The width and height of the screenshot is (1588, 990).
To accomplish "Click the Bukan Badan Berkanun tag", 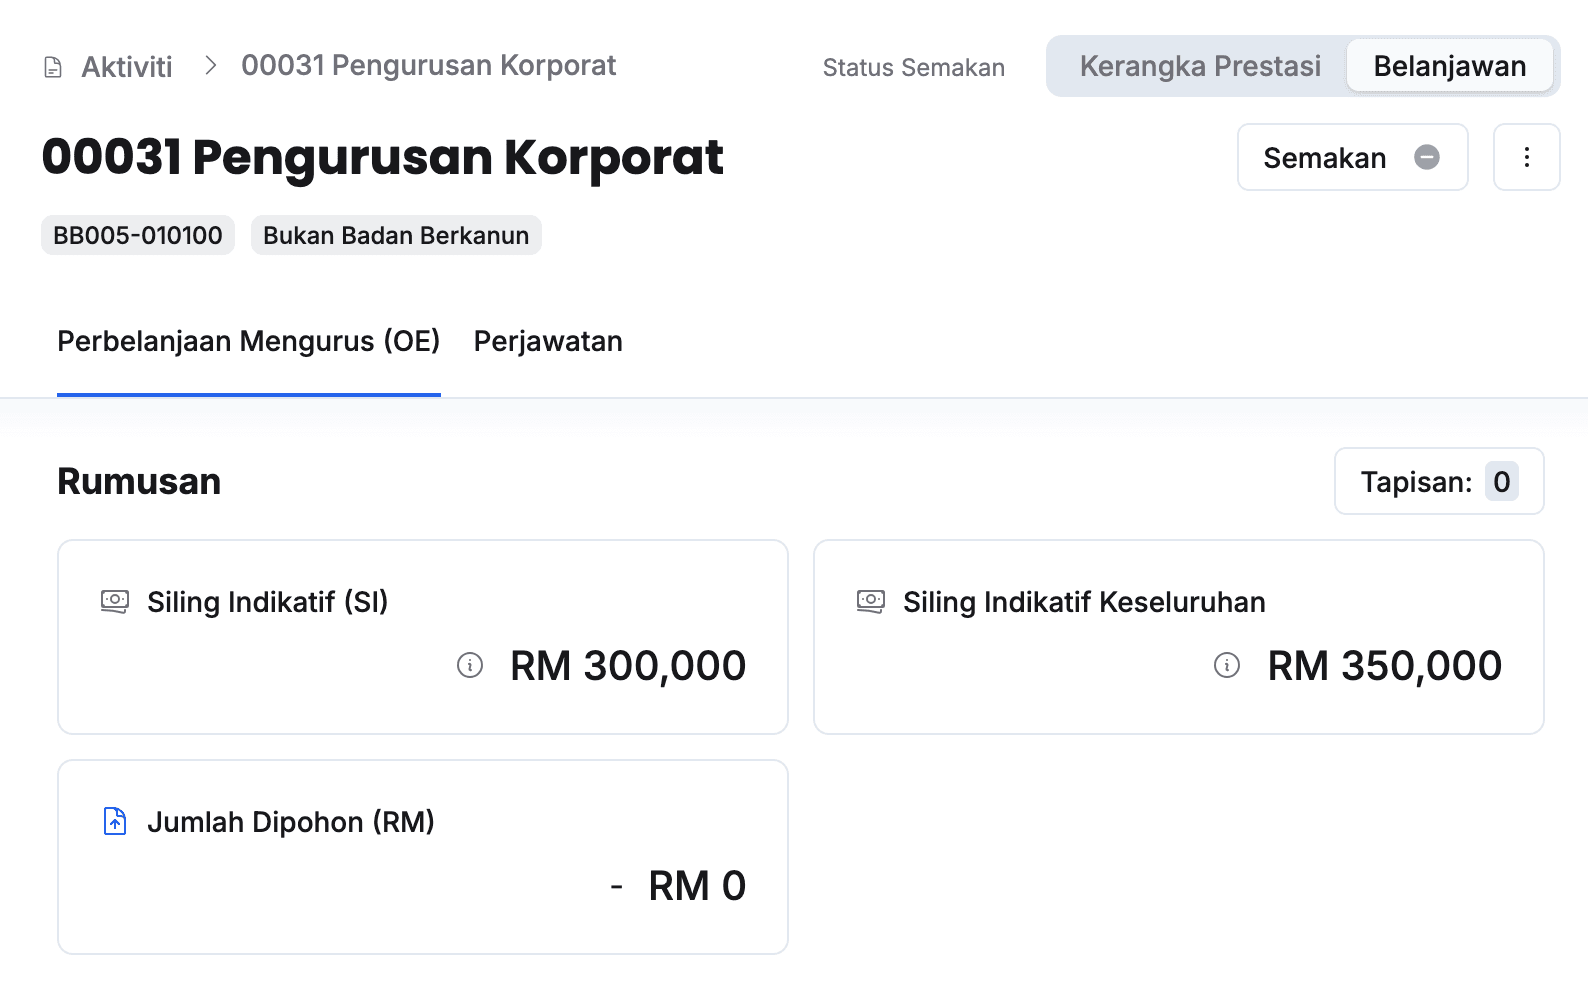I will pos(396,235).
